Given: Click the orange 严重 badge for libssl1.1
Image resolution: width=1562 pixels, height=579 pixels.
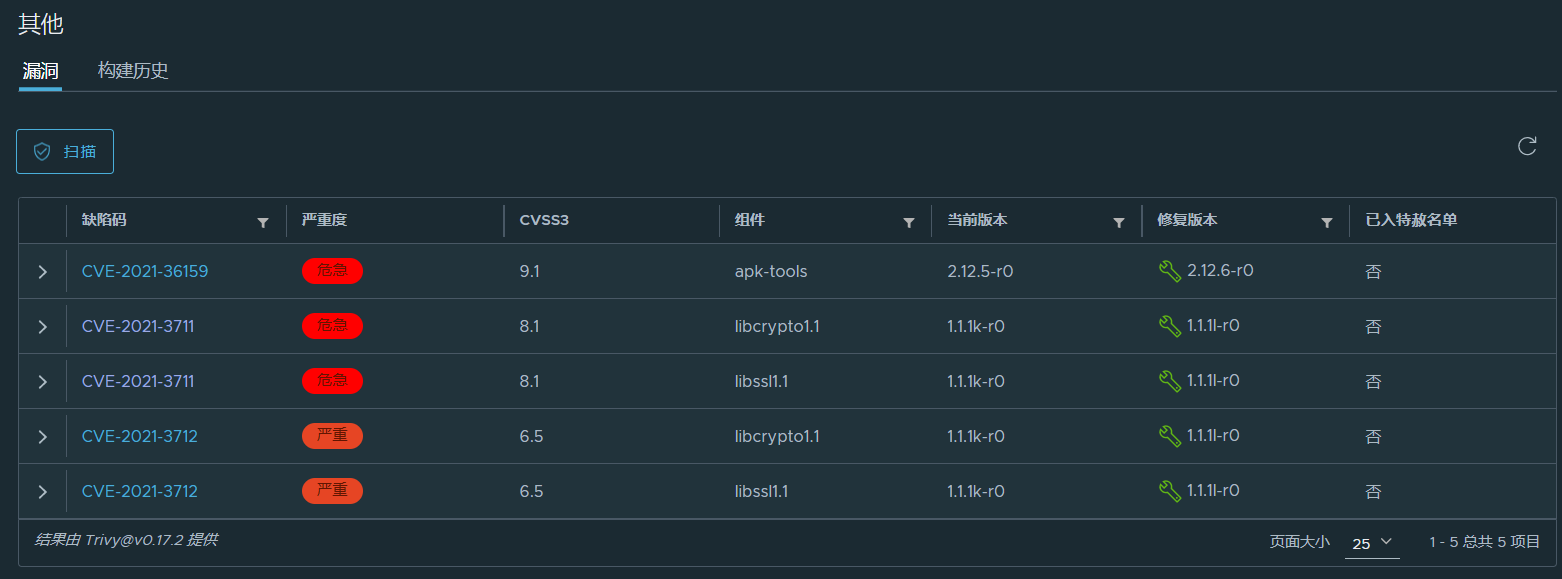Looking at the screenshot, I should [332, 491].
